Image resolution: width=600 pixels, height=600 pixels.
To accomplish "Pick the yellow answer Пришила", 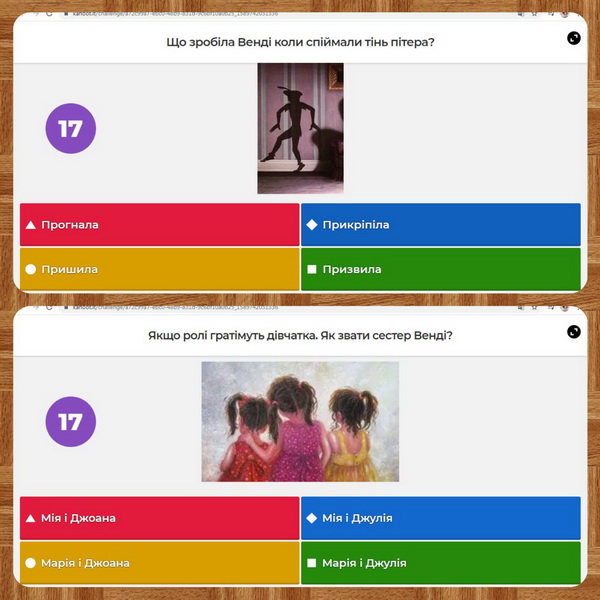I will pyautogui.click(x=160, y=269).
